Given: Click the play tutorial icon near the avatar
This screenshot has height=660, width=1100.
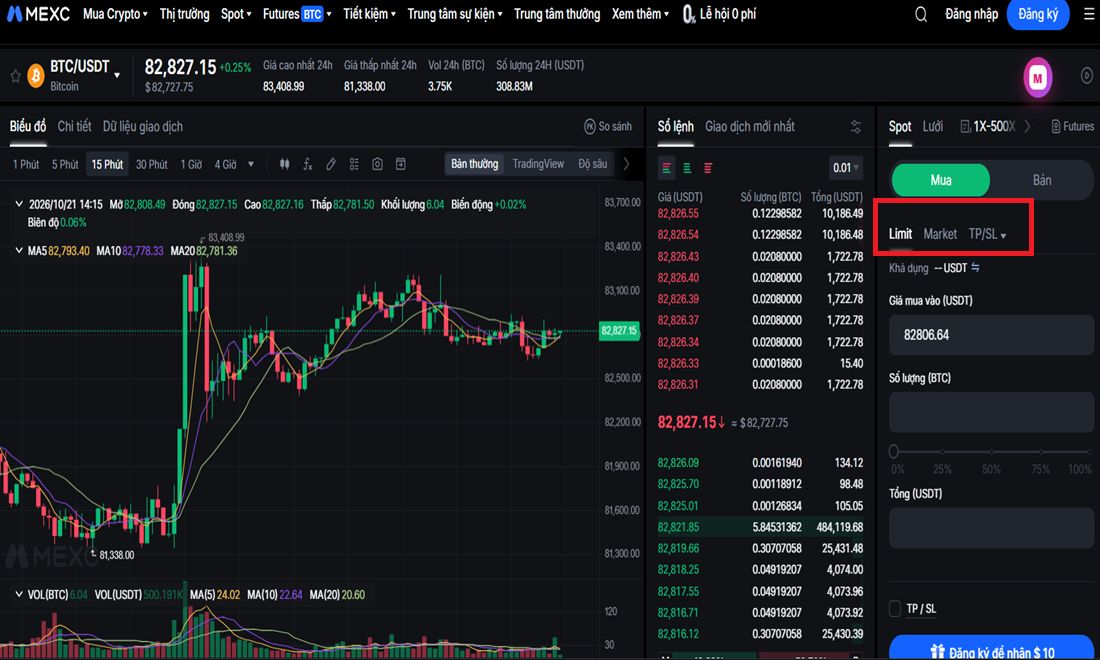Looking at the screenshot, I should click(1087, 75).
